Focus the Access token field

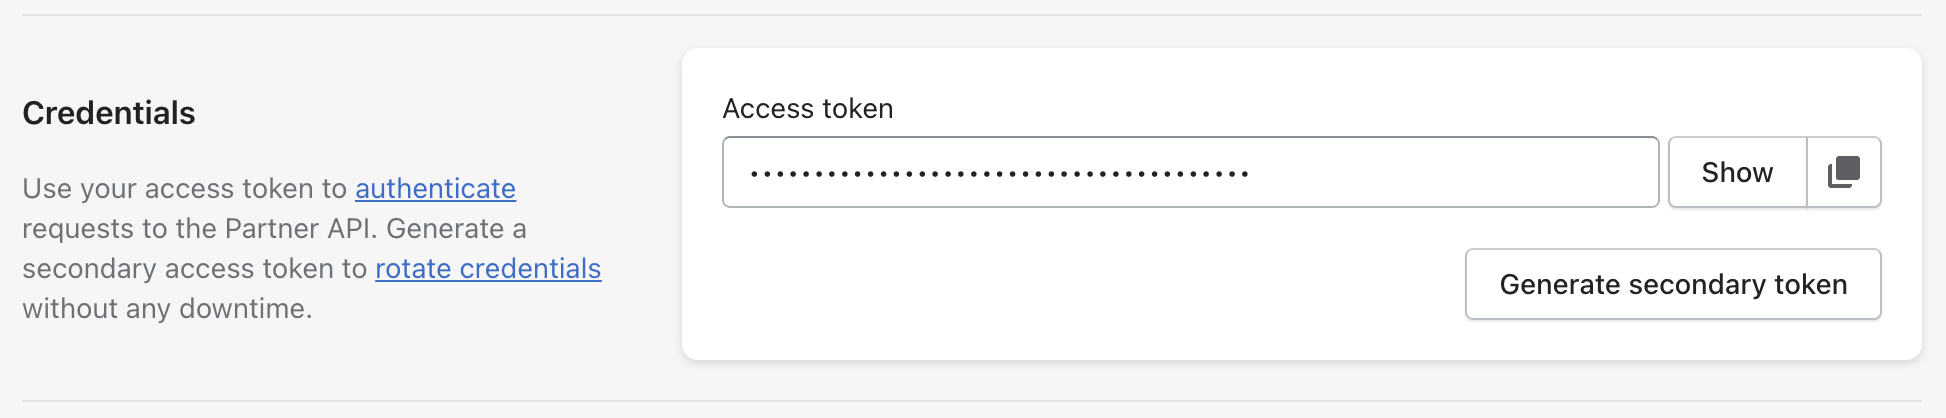click(1191, 172)
